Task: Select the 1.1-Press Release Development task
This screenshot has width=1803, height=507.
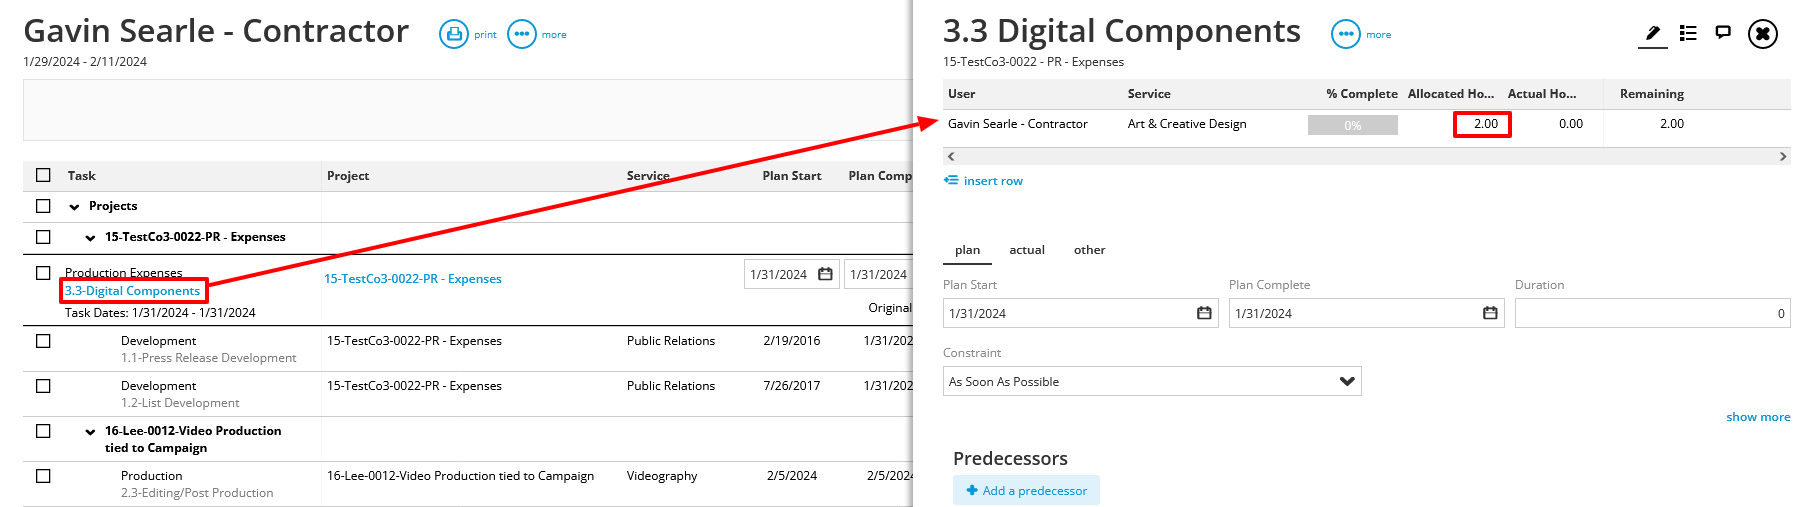Action: click(x=209, y=358)
